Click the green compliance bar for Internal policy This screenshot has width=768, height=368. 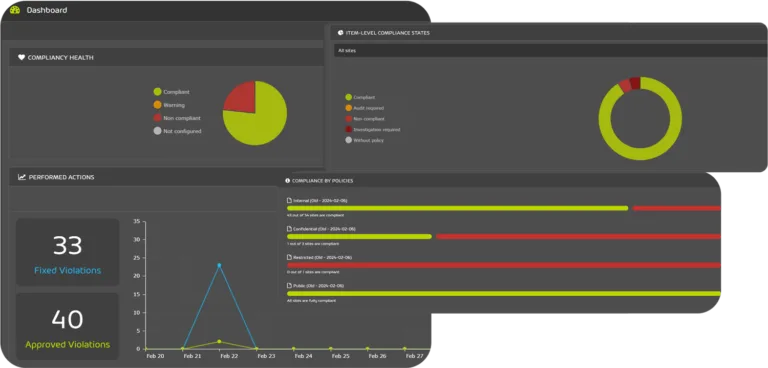tap(457, 208)
